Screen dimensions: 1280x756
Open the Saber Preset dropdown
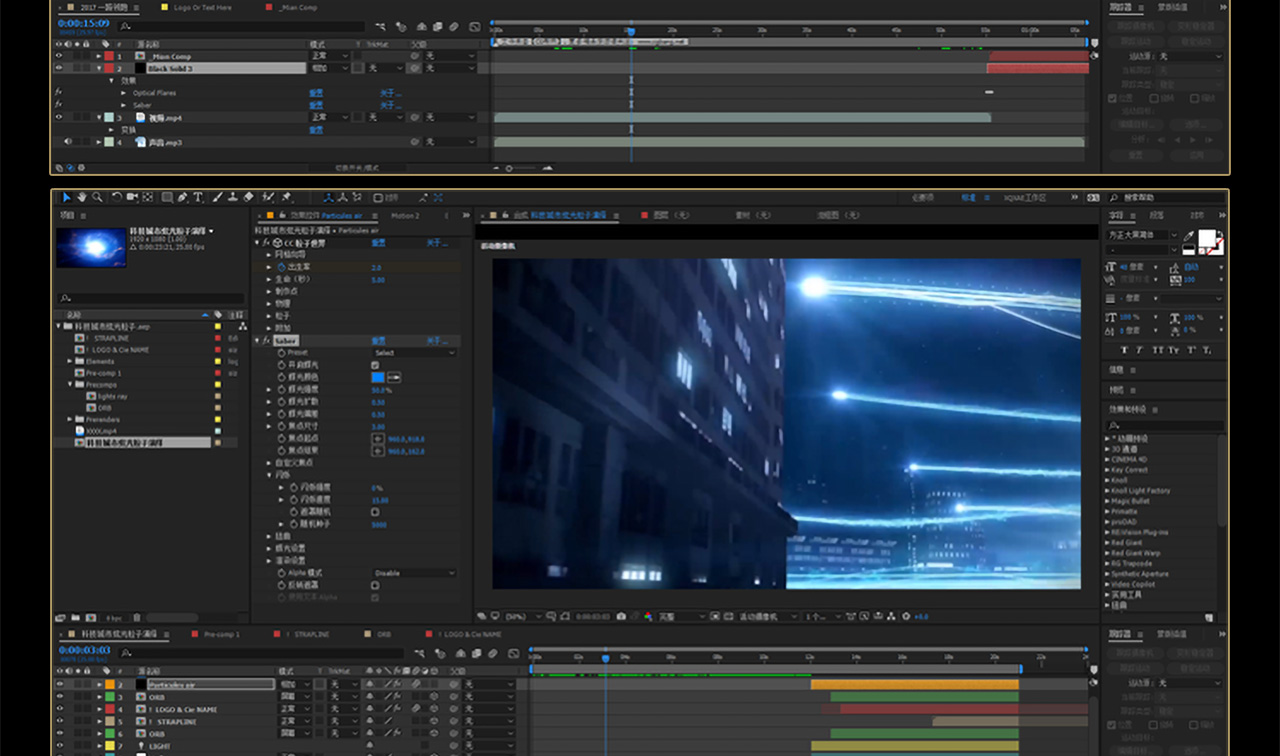pyautogui.click(x=414, y=353)
